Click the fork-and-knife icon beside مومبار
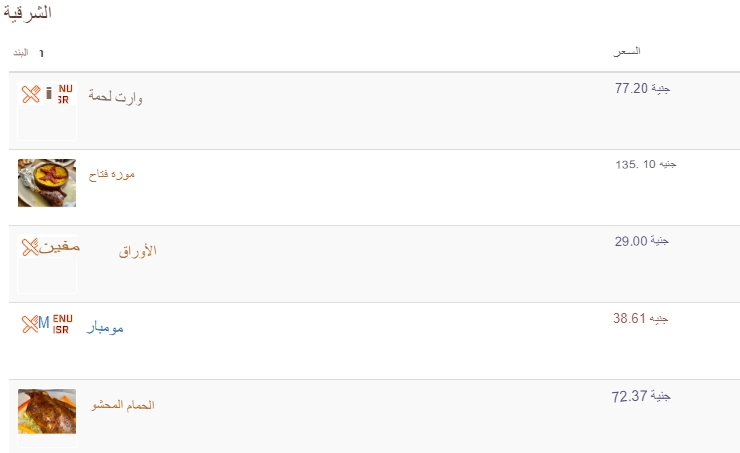Screen dimensions: 740x453 click(x=30, y=324)
